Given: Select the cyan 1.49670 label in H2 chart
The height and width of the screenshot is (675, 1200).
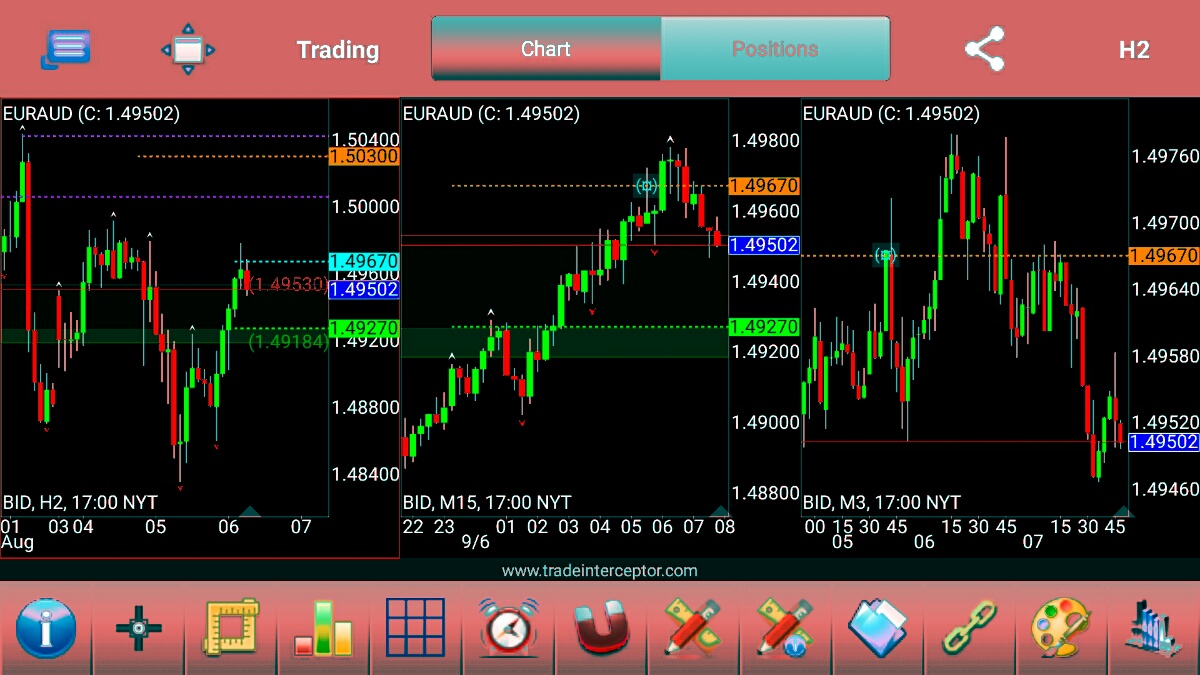Looking at the screenshot, I should (x=364, y=261).
